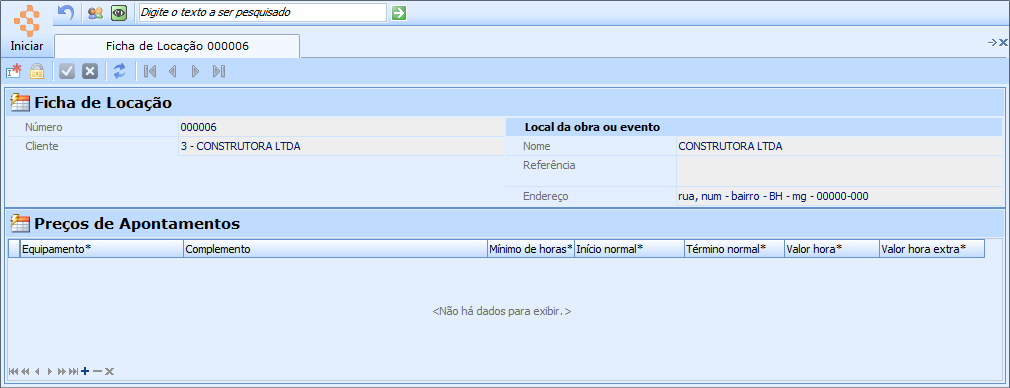Click the Mínimo de horas* column header
Screen dimensions: 1010x388
click(x=531, y=249)
